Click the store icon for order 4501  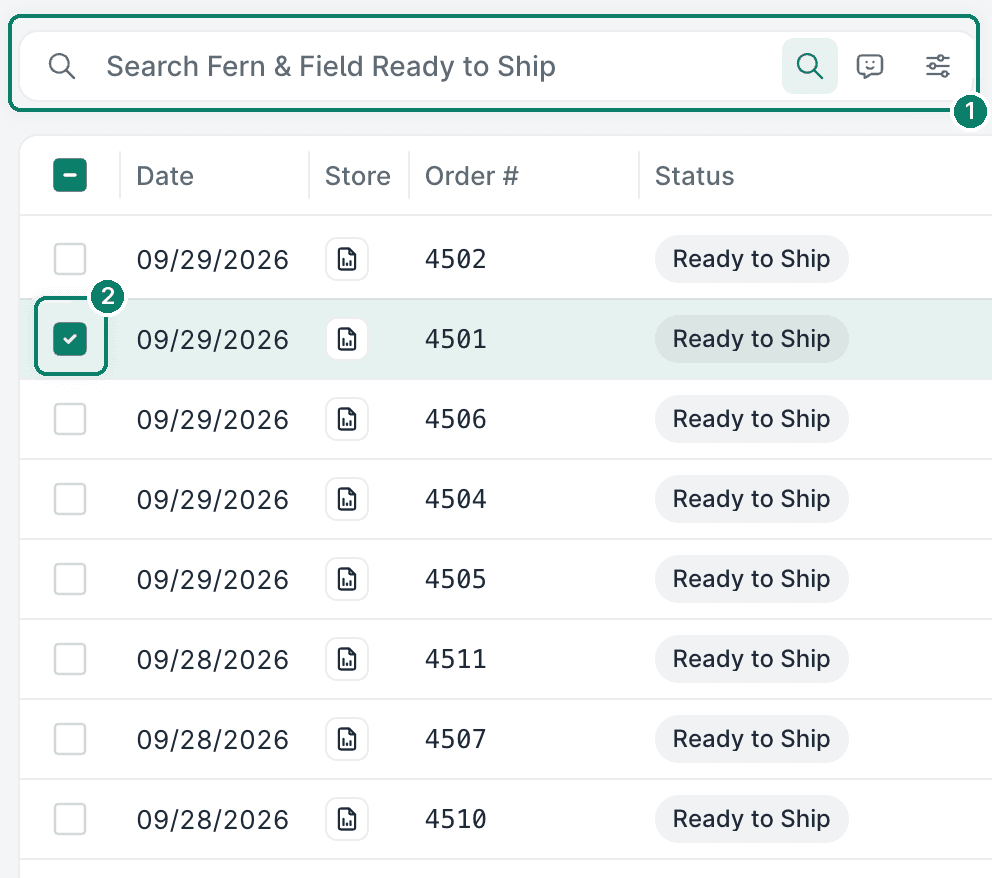point(347,338)
